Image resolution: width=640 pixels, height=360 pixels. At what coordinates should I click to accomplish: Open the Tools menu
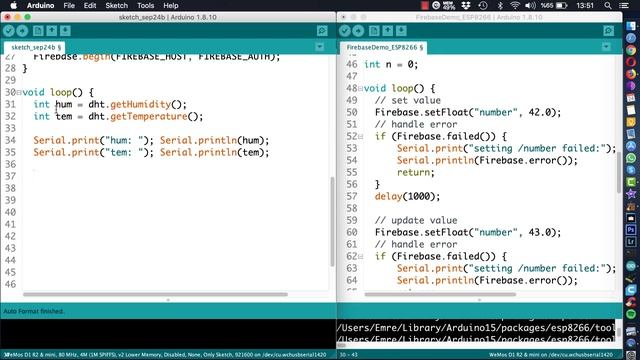(x=145, y=5)
